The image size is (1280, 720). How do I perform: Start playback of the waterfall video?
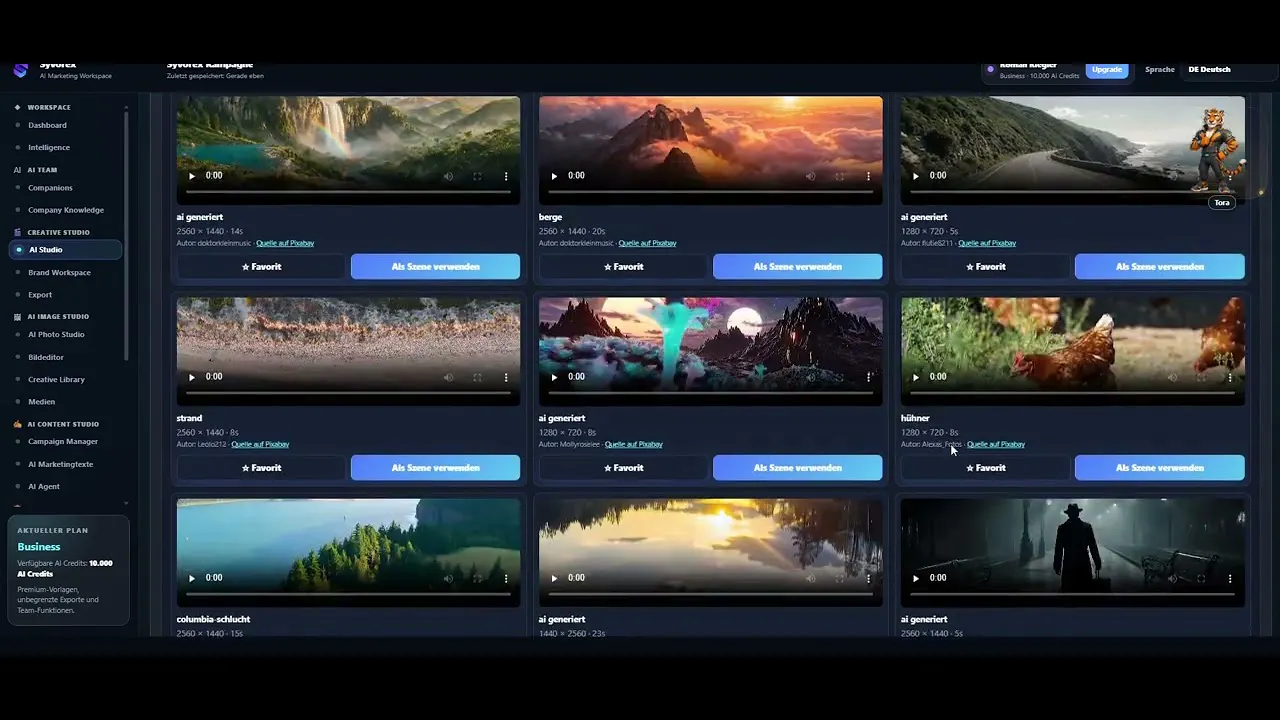(192, 176)
